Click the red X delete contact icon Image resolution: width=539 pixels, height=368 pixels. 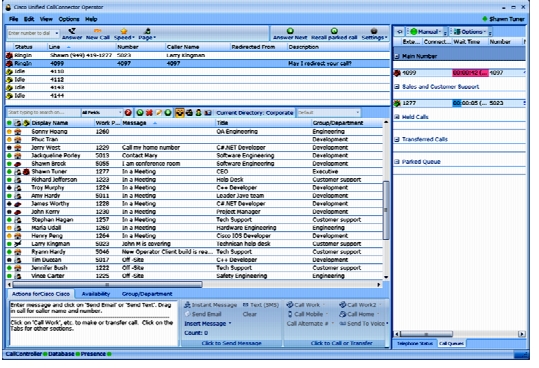149,113
